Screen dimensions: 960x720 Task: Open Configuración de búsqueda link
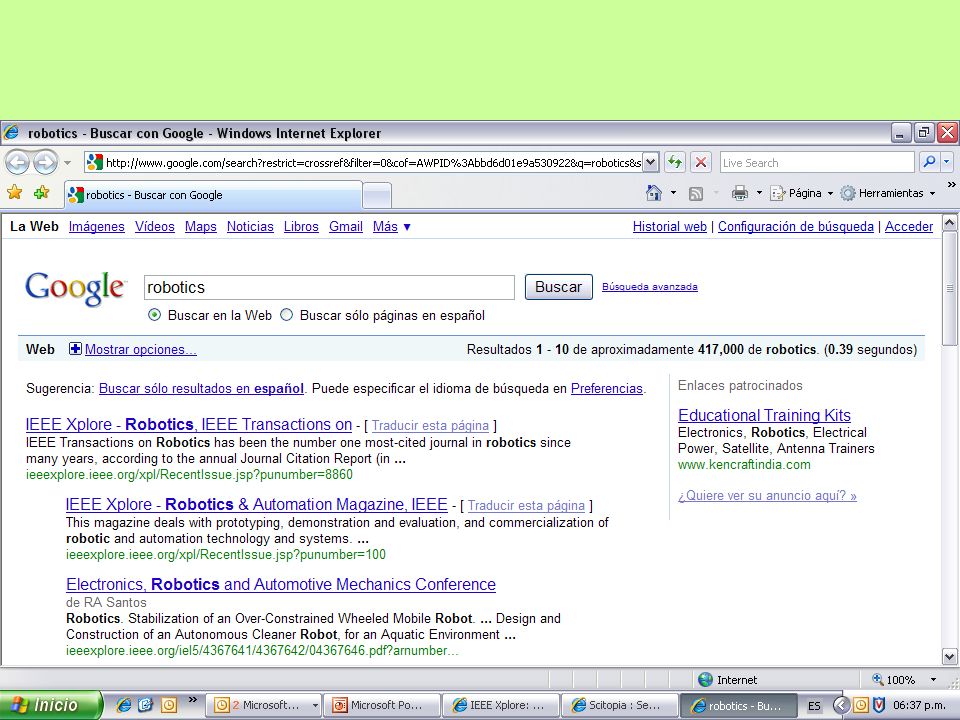click(796, 227)
